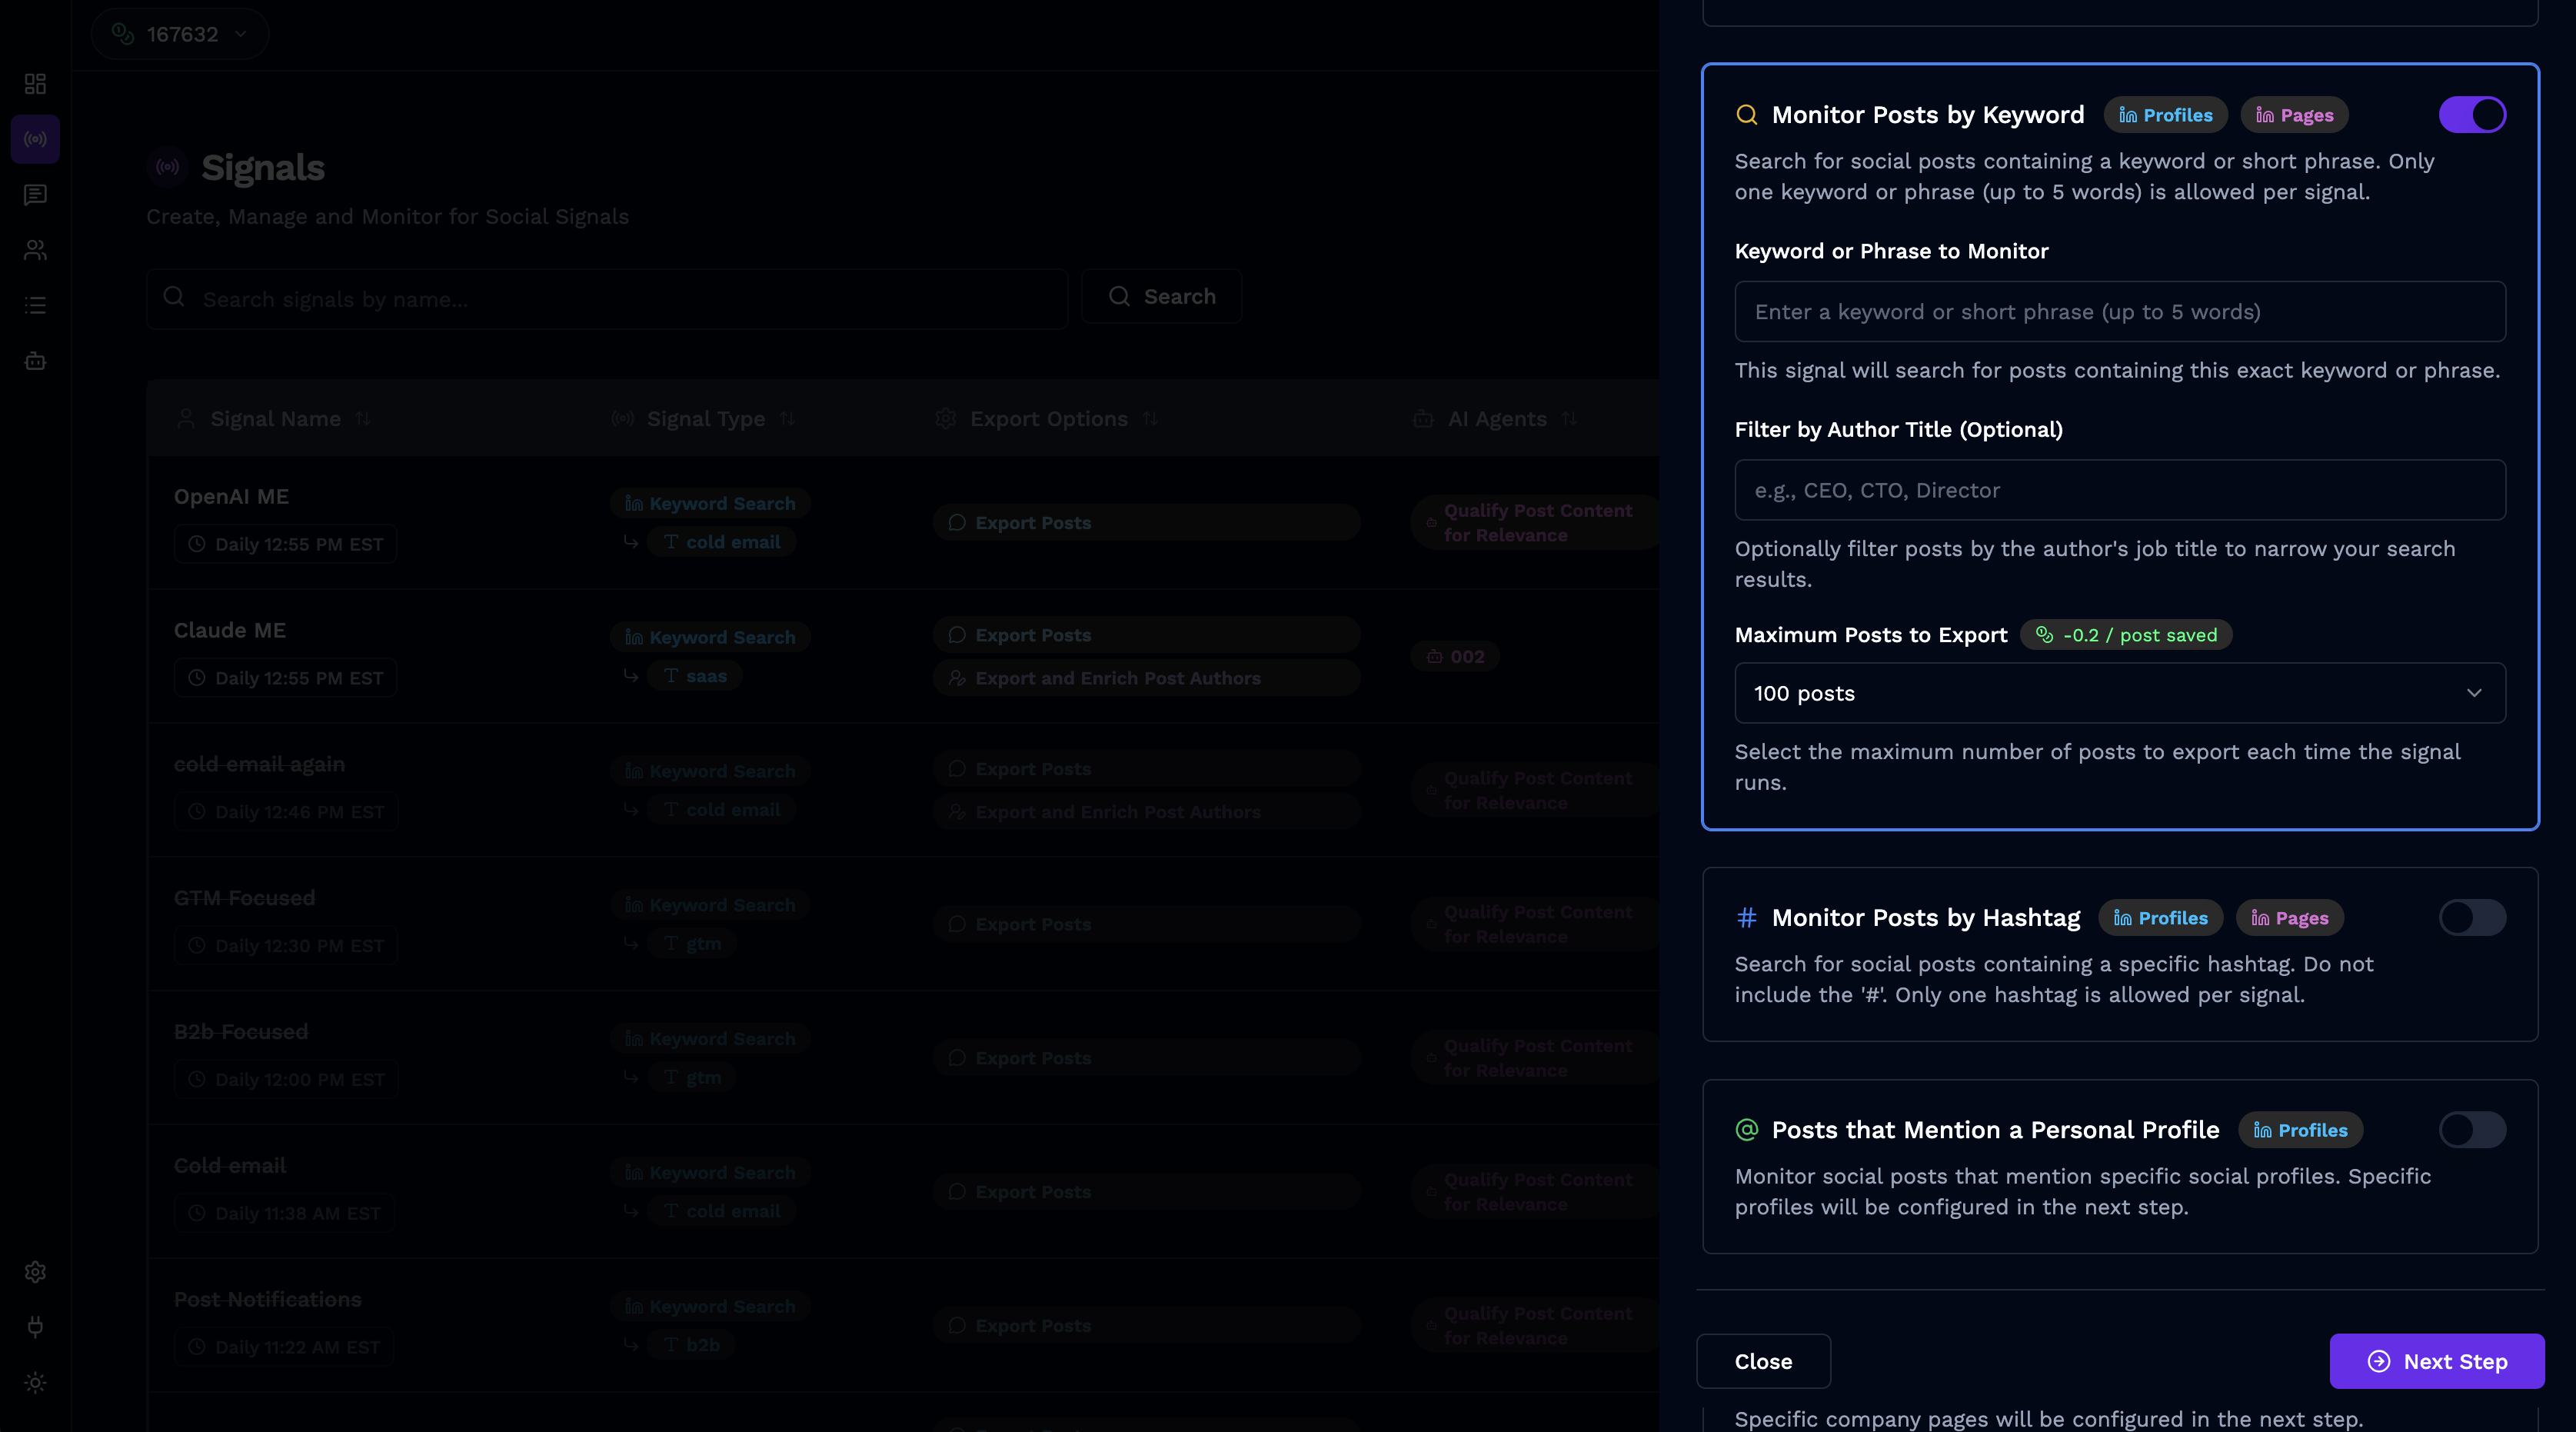The height and width of the screenshot is (1432, 2576).
Task: Switch theme using the sun icon
Action: [35, 1383]
